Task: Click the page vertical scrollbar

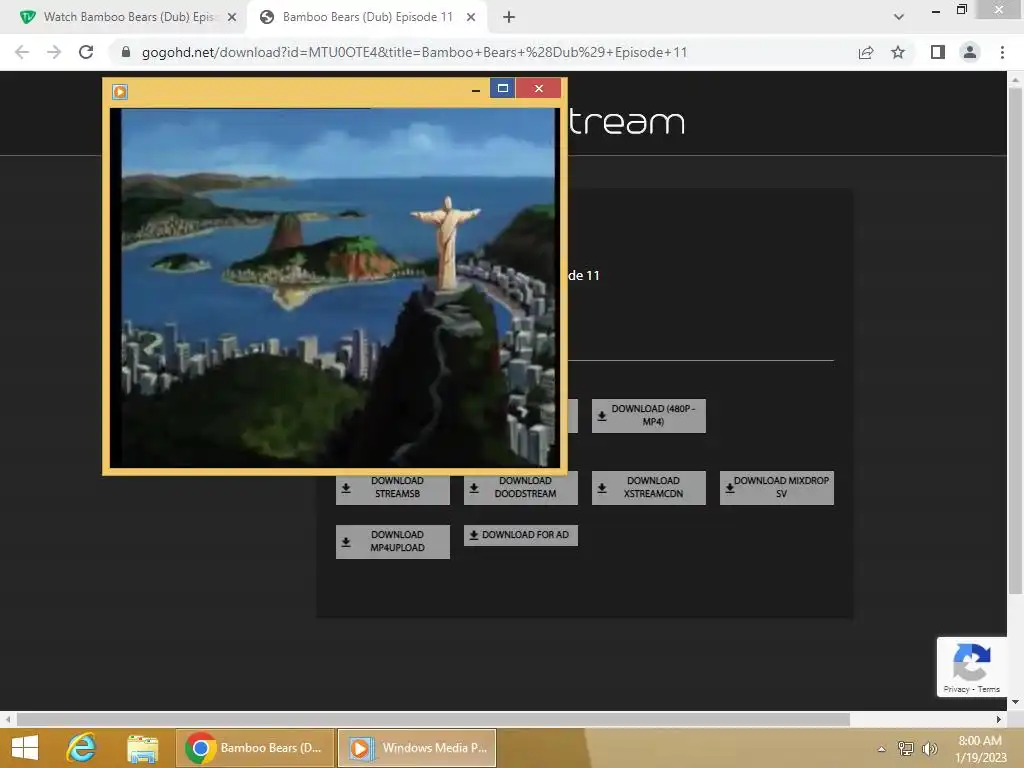Action: point(1015,340)
